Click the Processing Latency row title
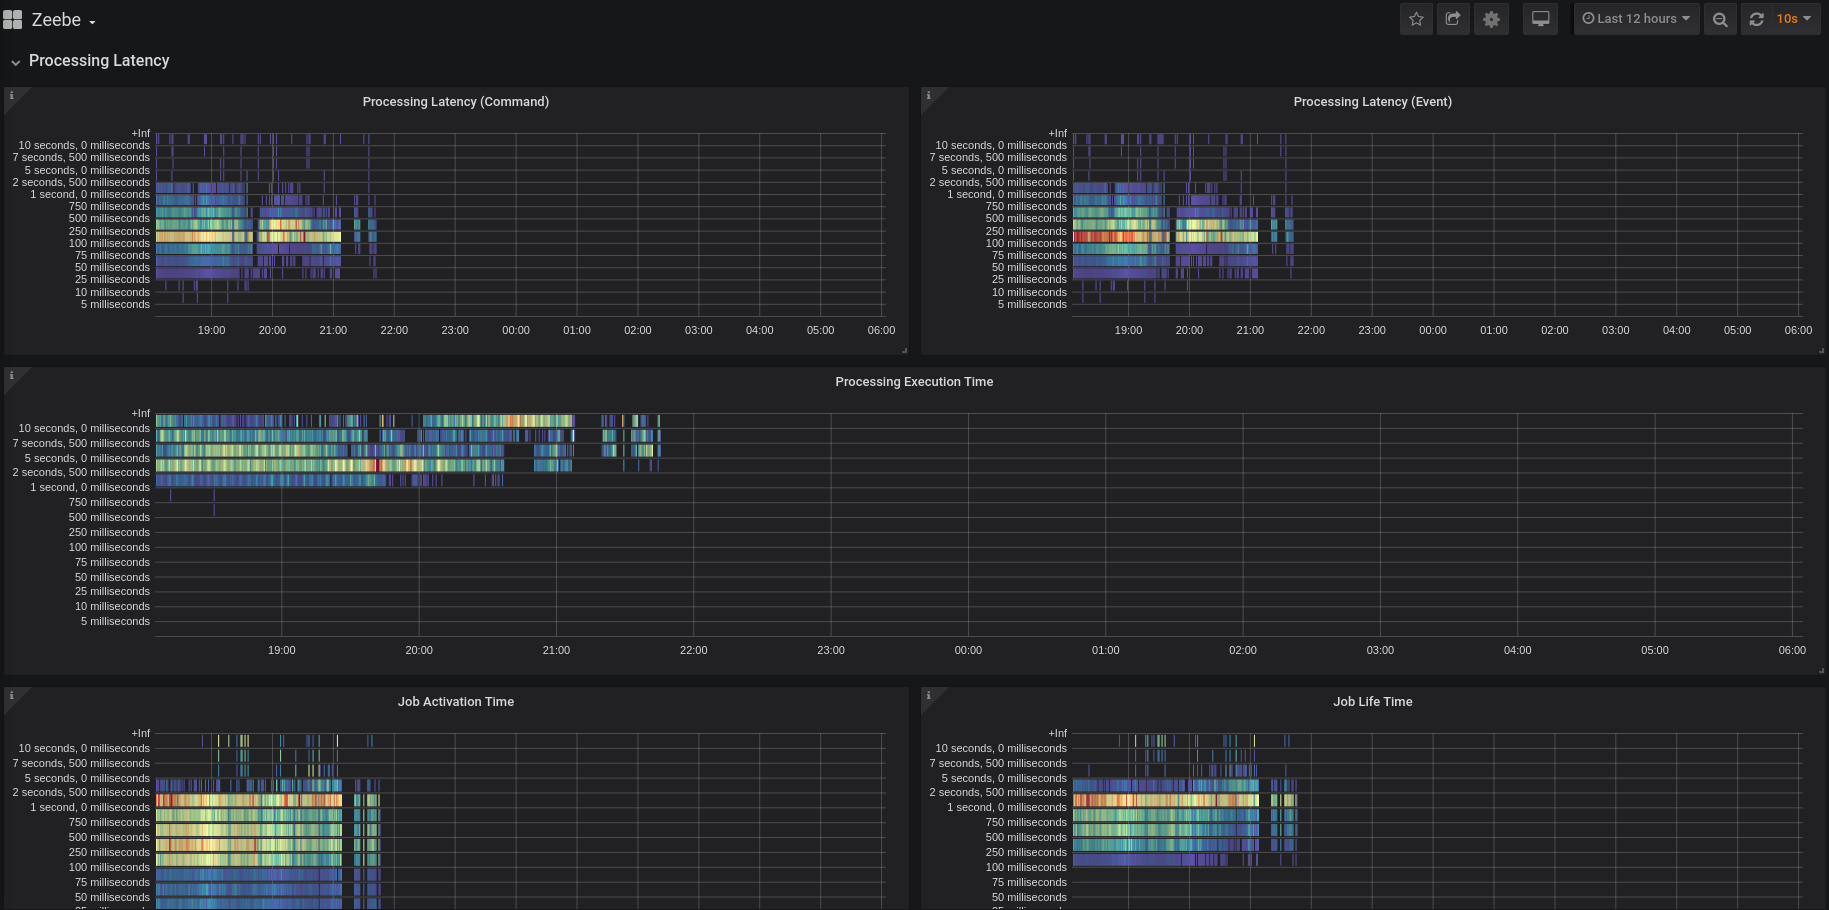 tap(99, 61)
